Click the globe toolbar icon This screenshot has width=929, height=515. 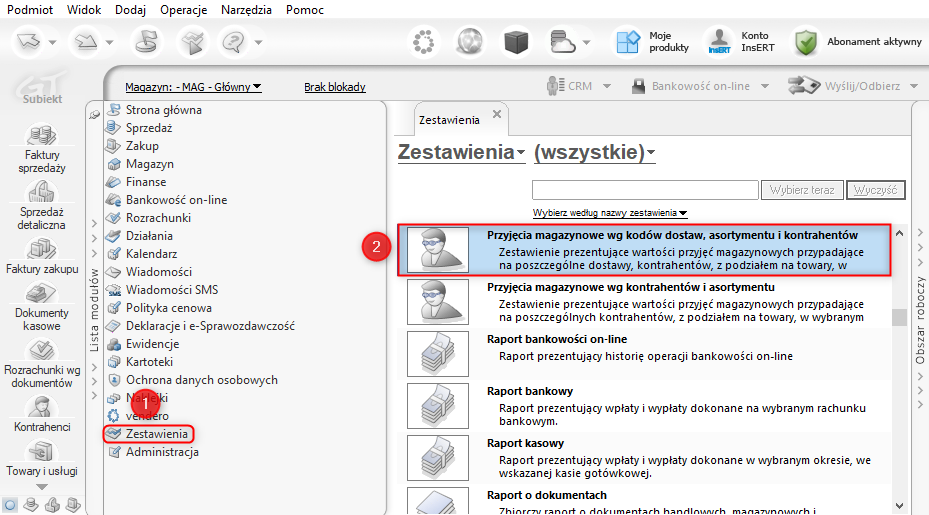[x=470, y=42]
